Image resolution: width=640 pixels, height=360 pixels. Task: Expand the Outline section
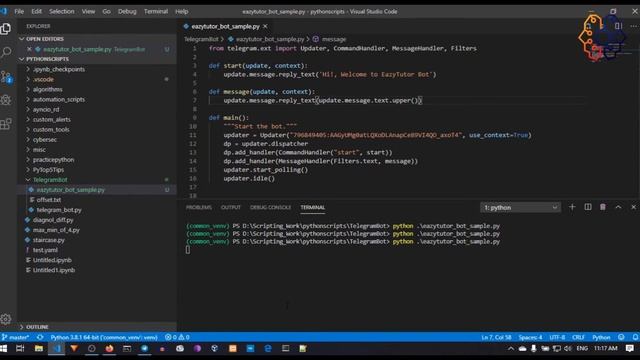[x=97, y=327]
